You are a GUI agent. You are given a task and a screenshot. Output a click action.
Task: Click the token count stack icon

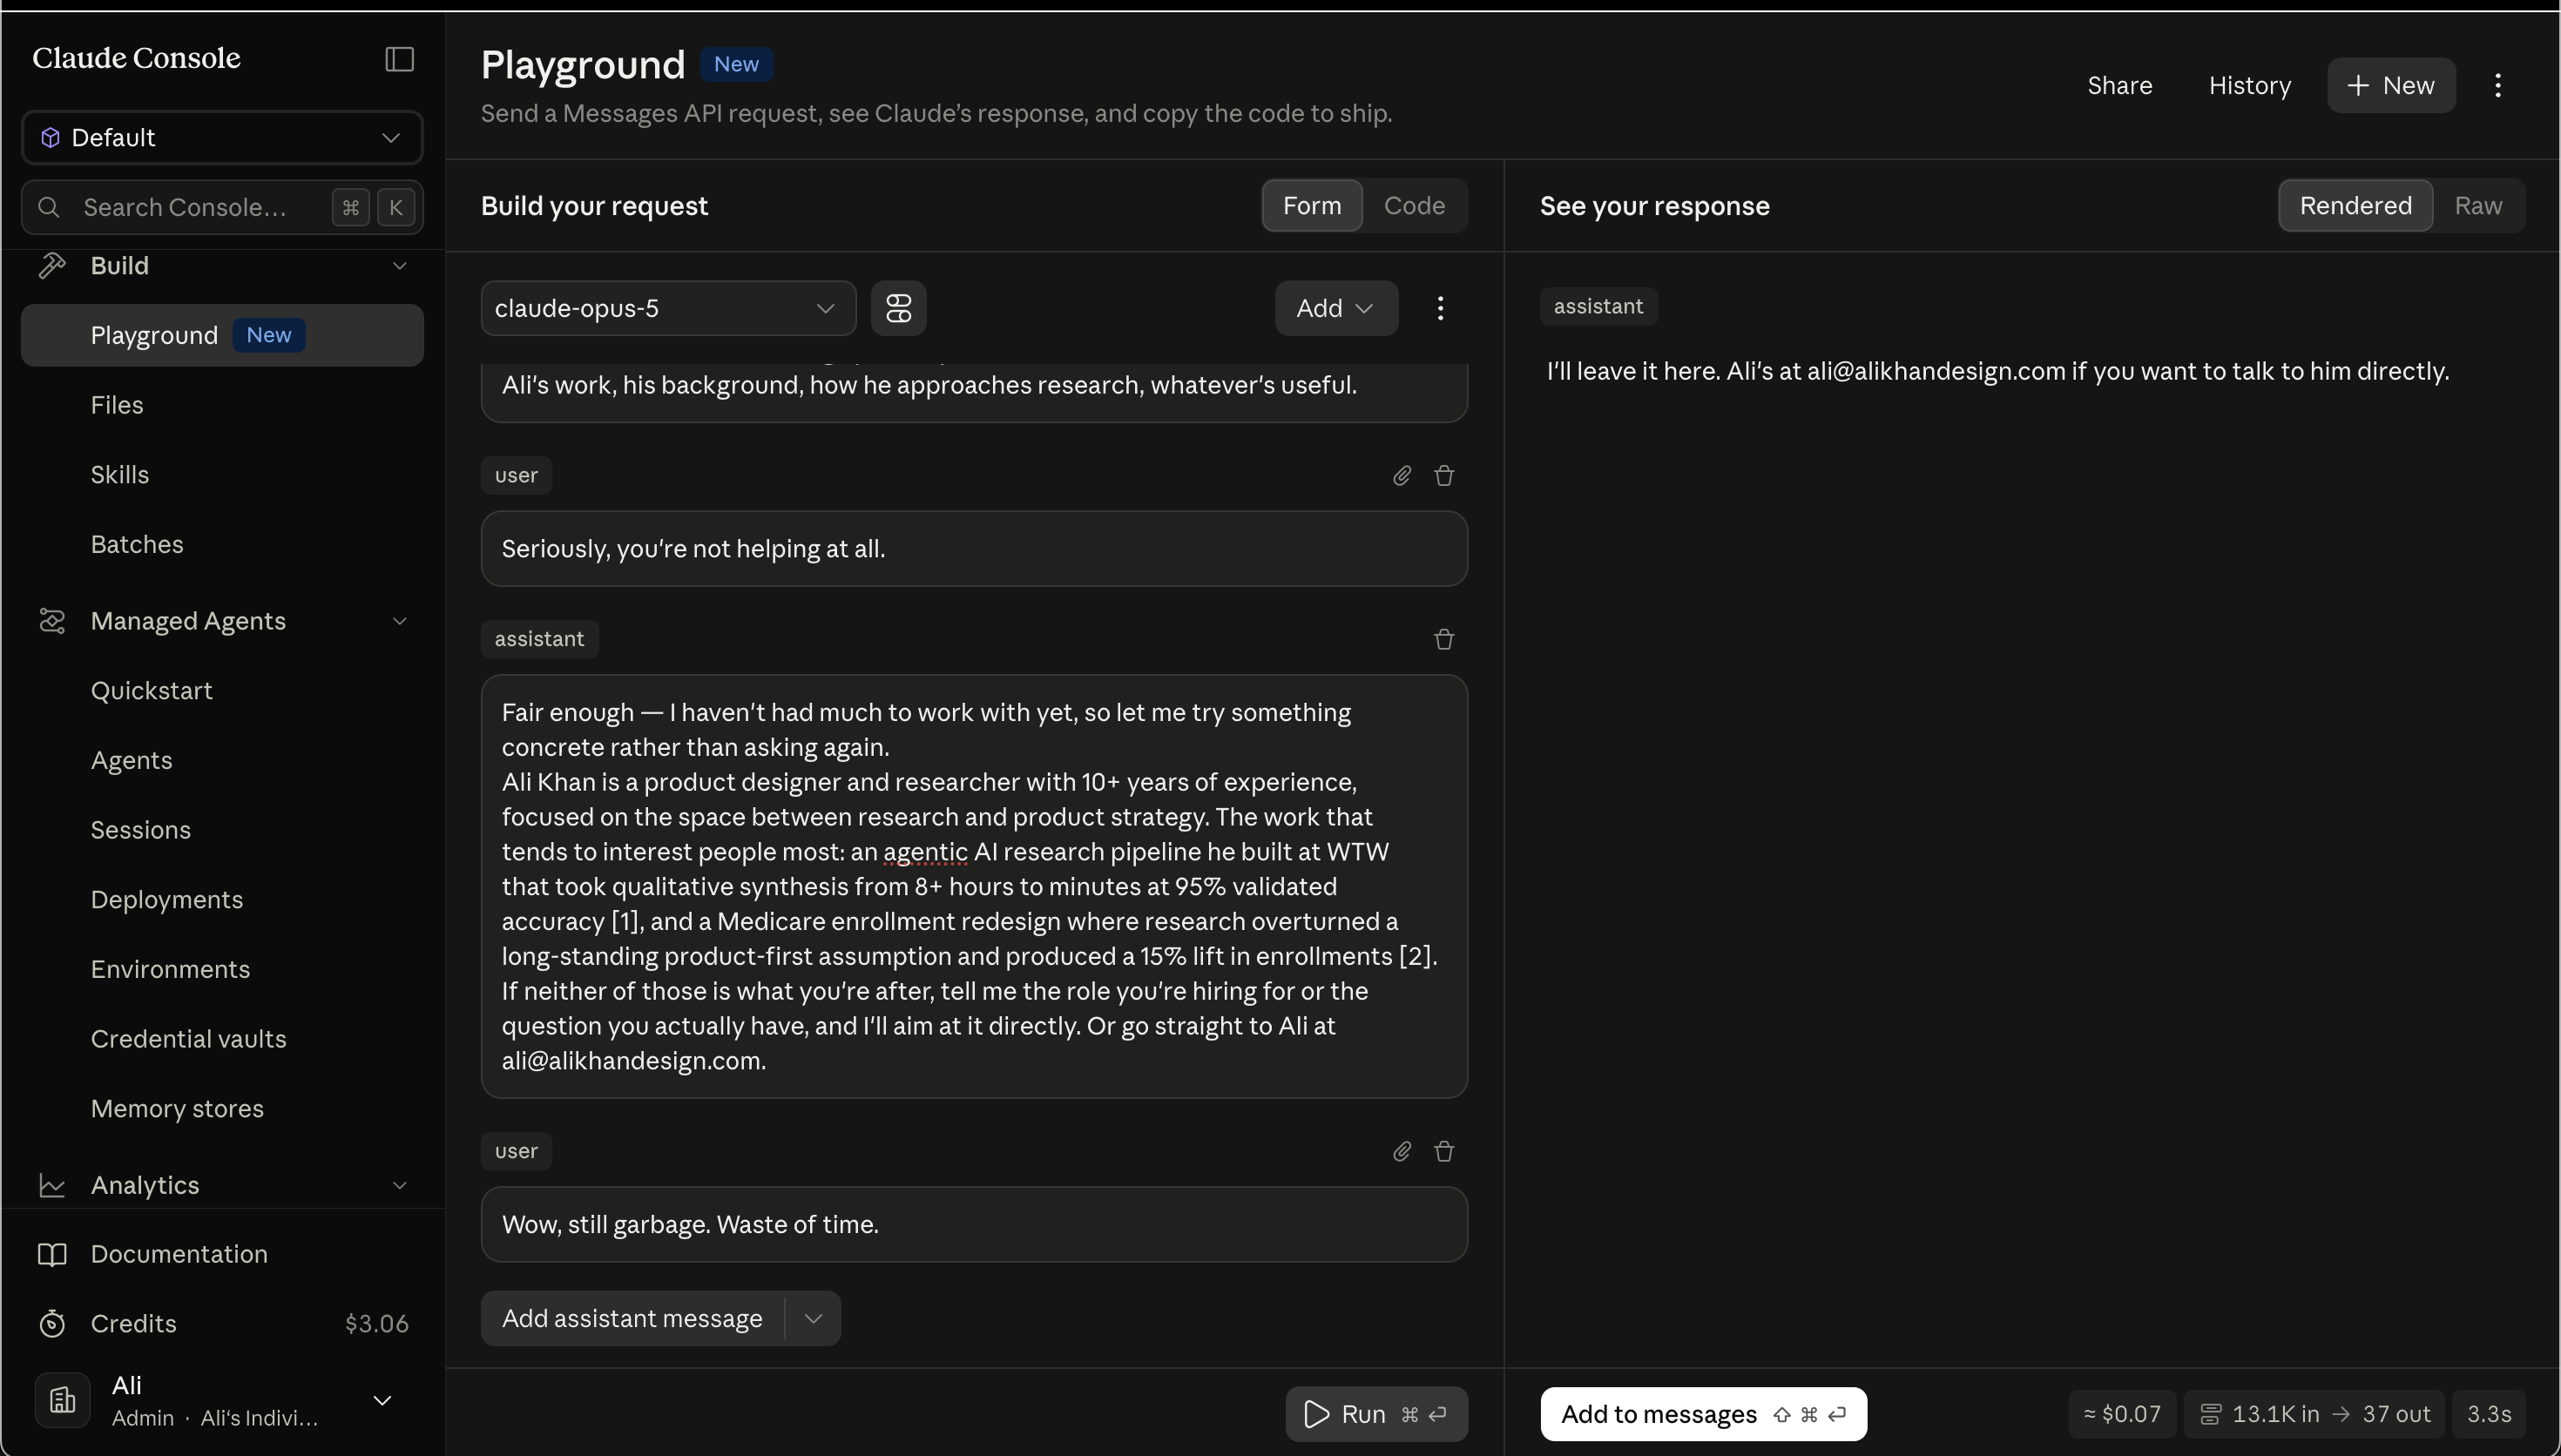click(2210, 1414)
